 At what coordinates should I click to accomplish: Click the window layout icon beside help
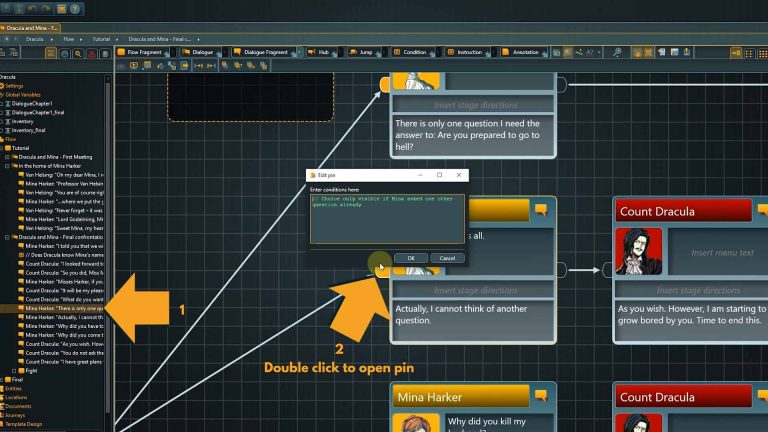(61, 8)
